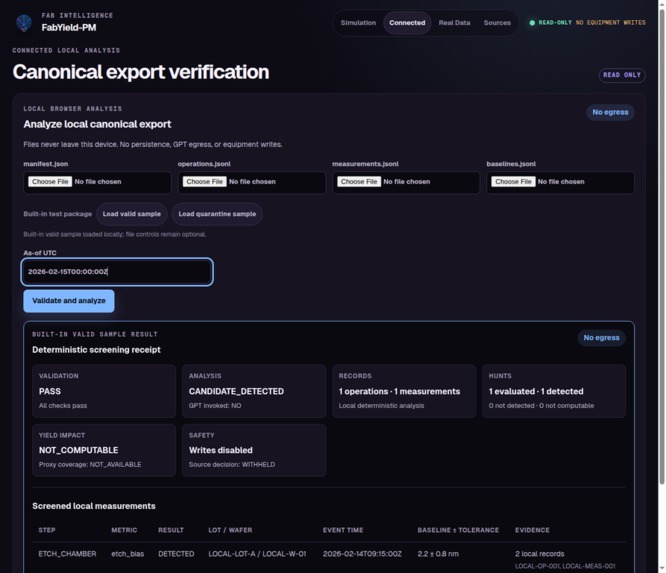Screen dimensions: 666x573
Task: Click the '2 local records' evidence text
Action: click(x=539, y=554)
